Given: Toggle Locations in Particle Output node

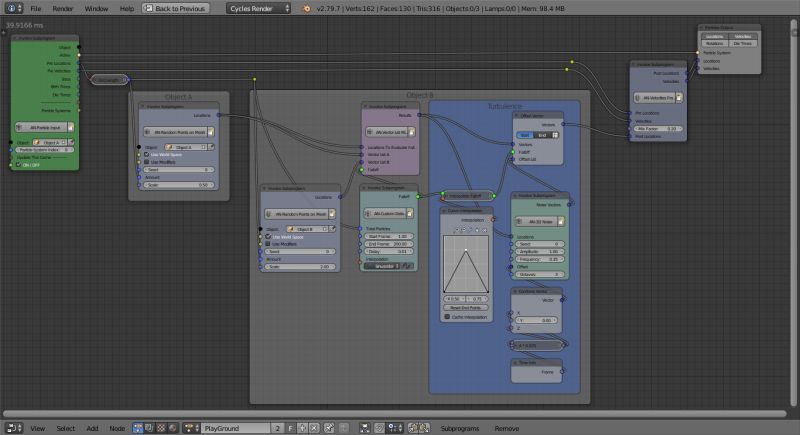Looking at the screenshot, I should coord(714,36).
